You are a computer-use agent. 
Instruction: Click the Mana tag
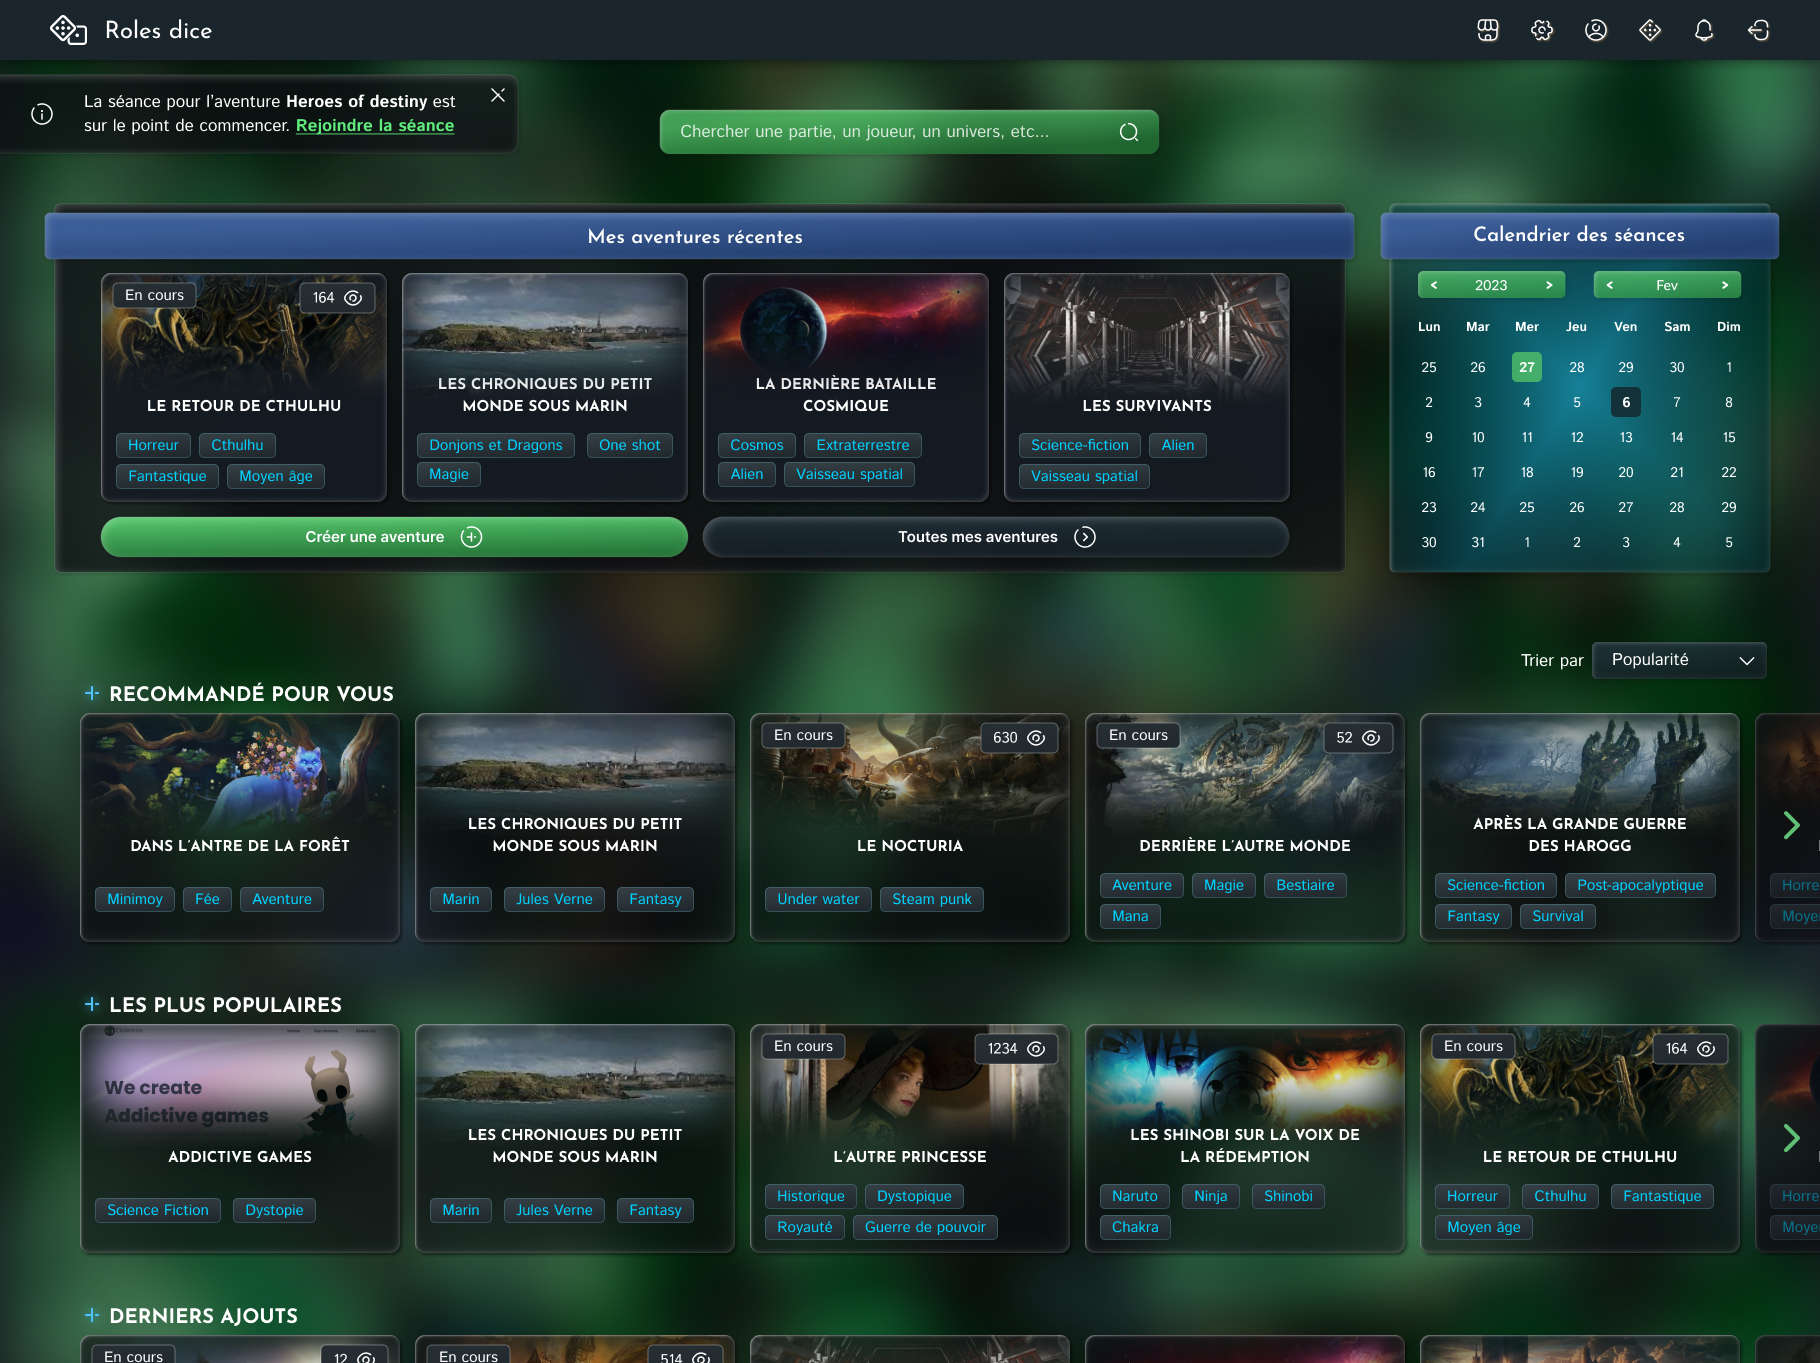1130,916
